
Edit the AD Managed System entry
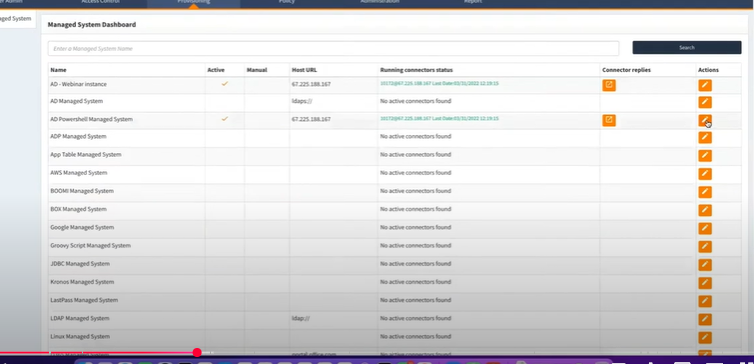click(705, 102)
